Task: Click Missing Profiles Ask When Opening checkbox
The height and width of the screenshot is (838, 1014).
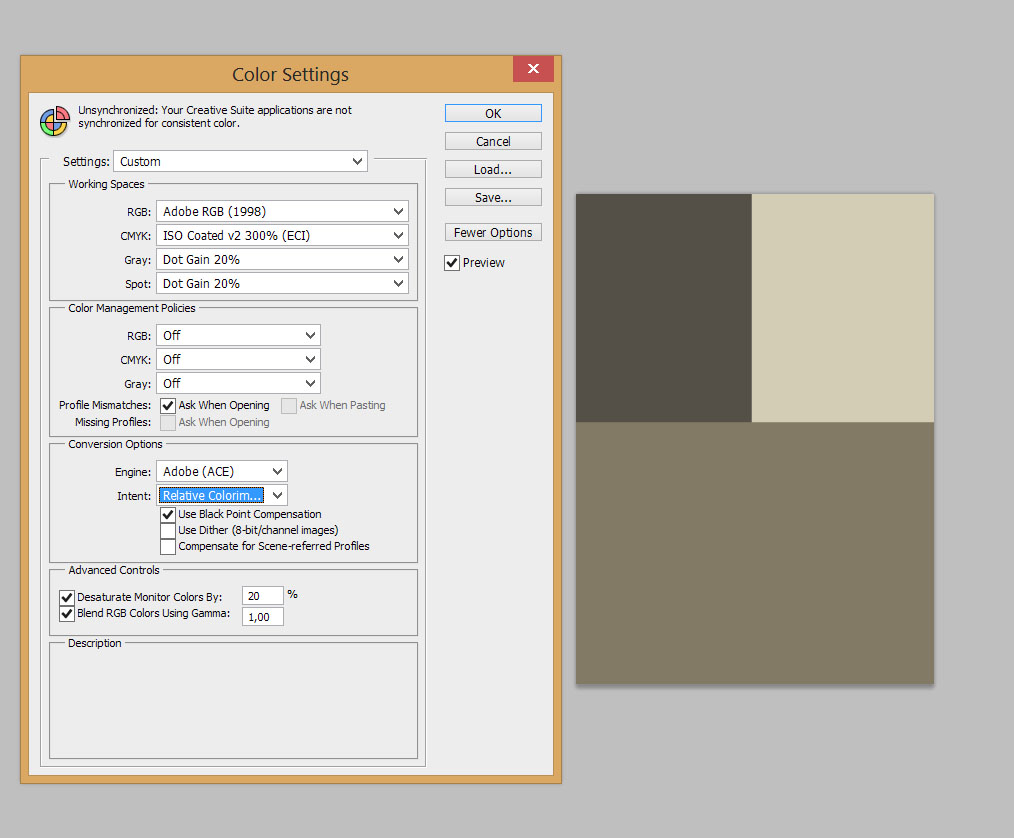Action: (x=167, y=422)
